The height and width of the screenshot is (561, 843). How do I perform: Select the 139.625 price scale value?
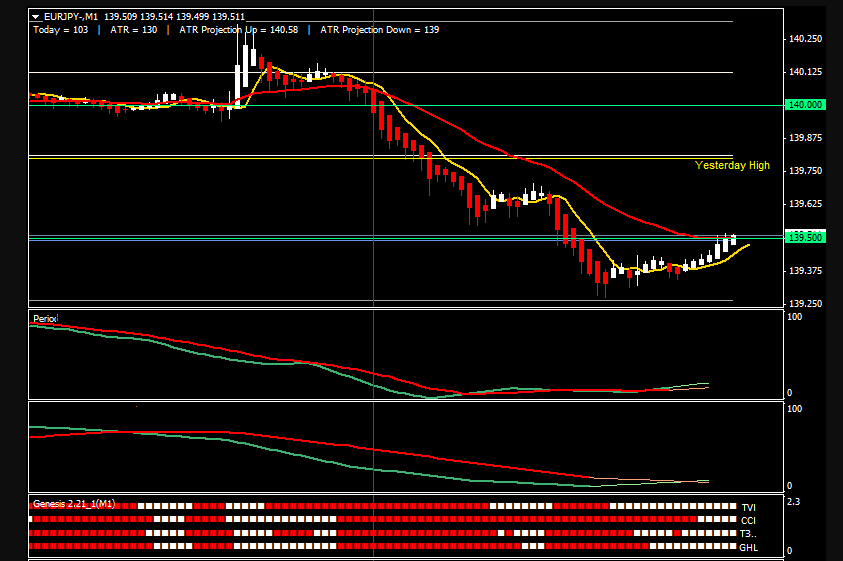[805, 204]
